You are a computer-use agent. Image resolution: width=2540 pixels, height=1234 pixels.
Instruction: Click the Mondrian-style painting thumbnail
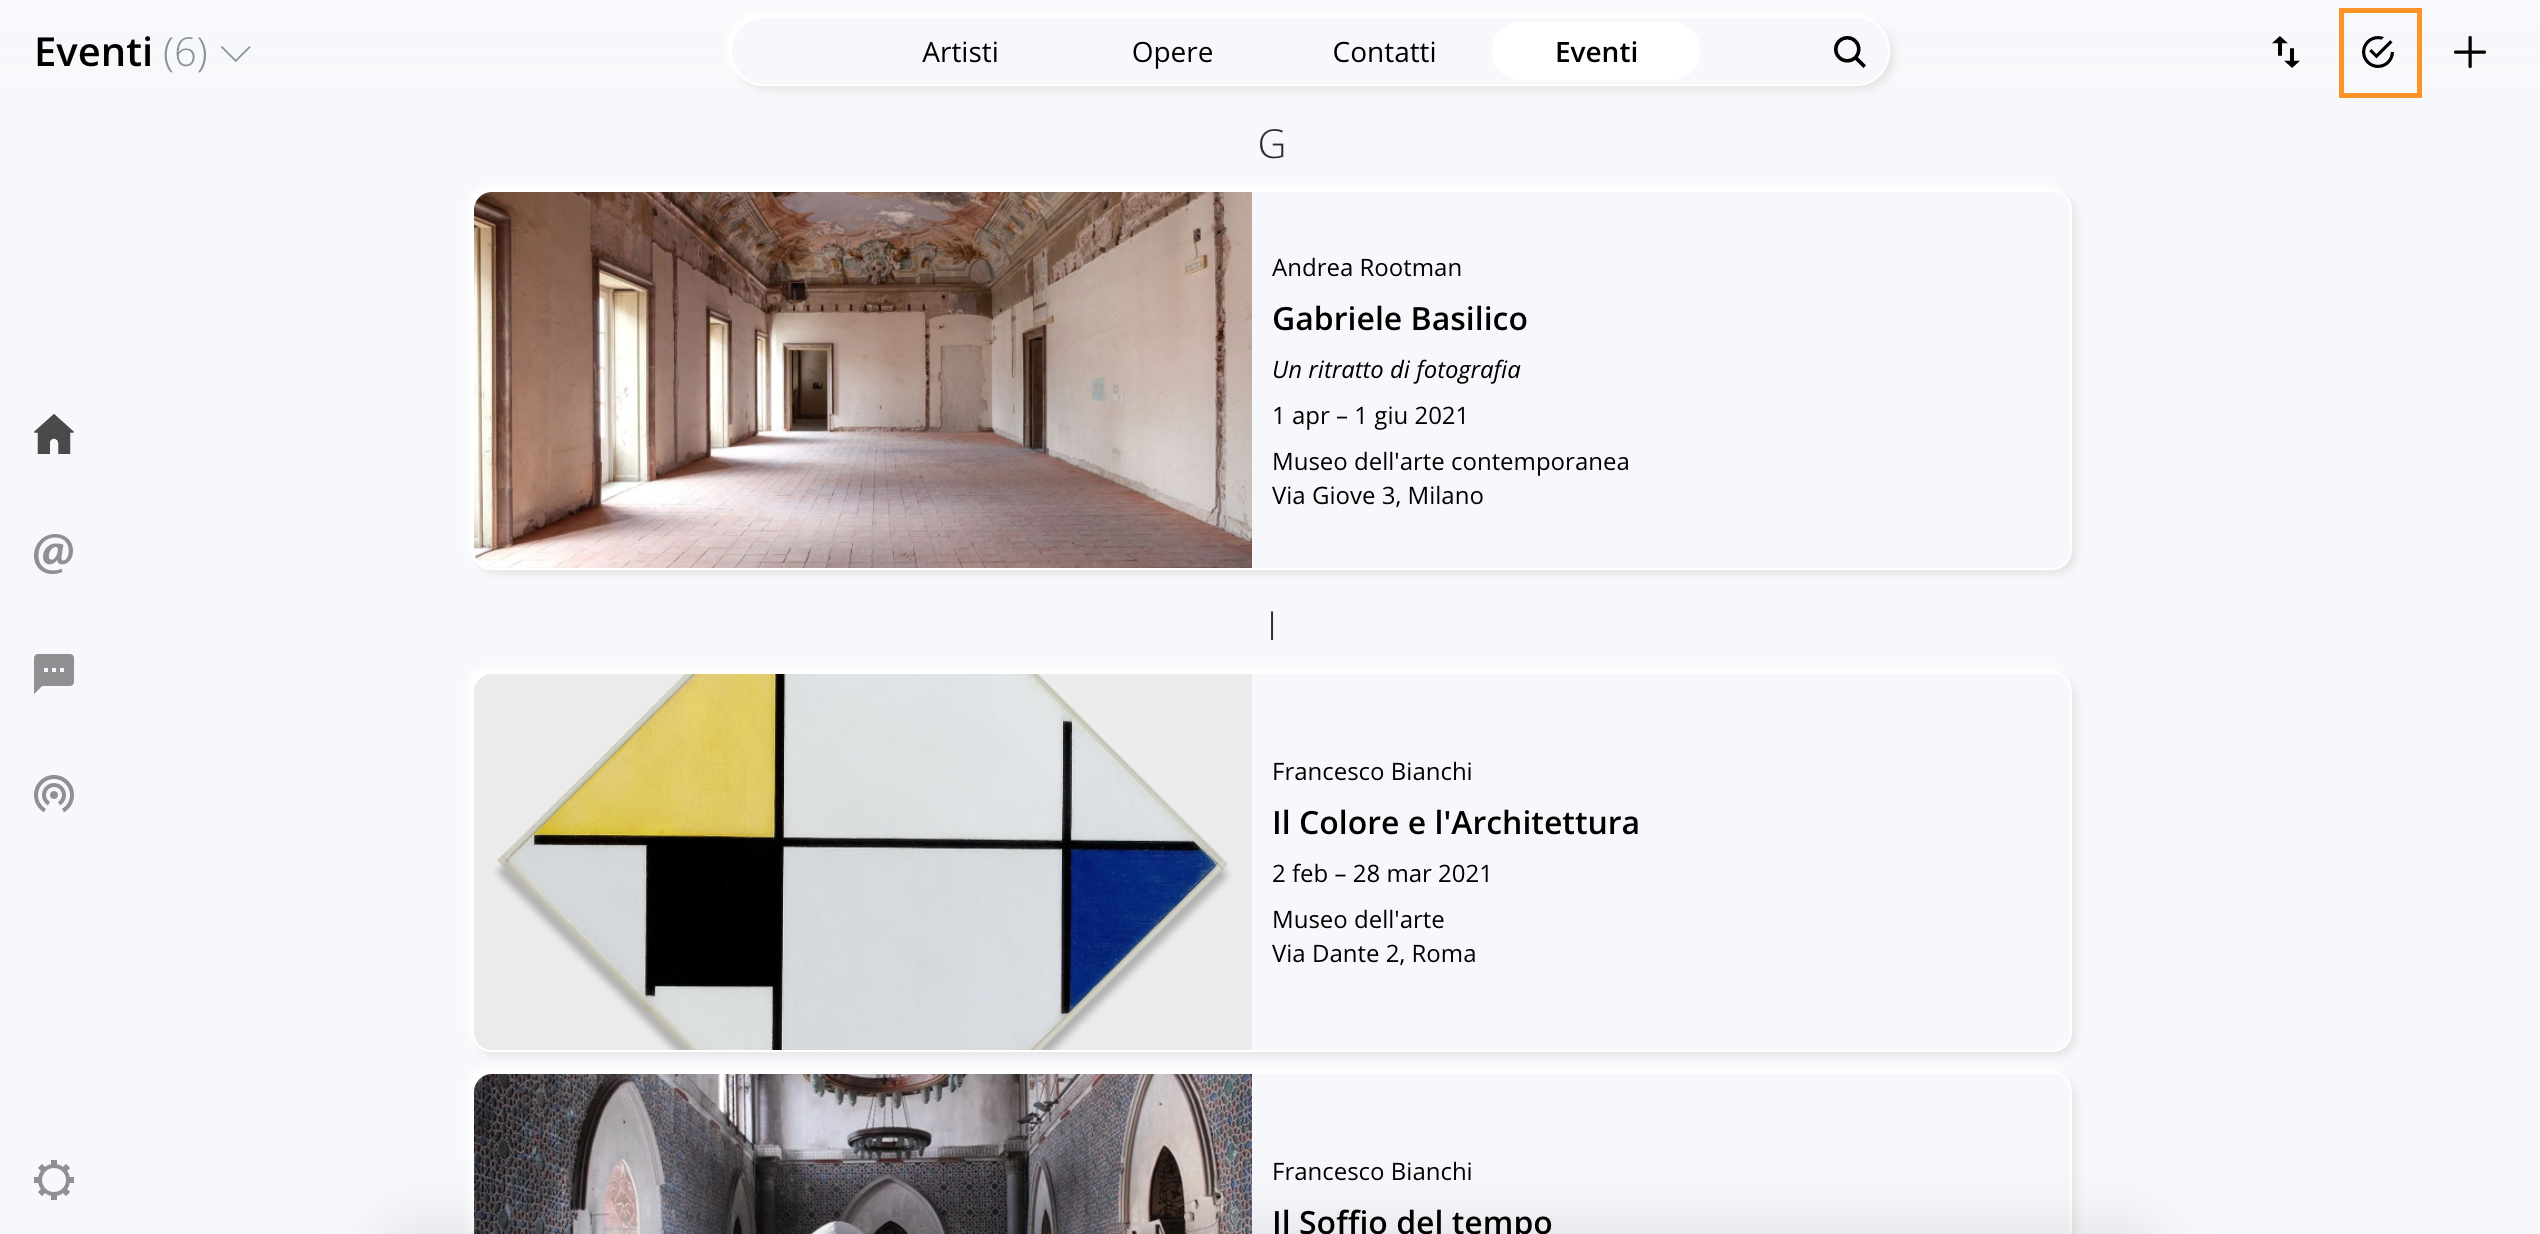click(x=863, y=862)
